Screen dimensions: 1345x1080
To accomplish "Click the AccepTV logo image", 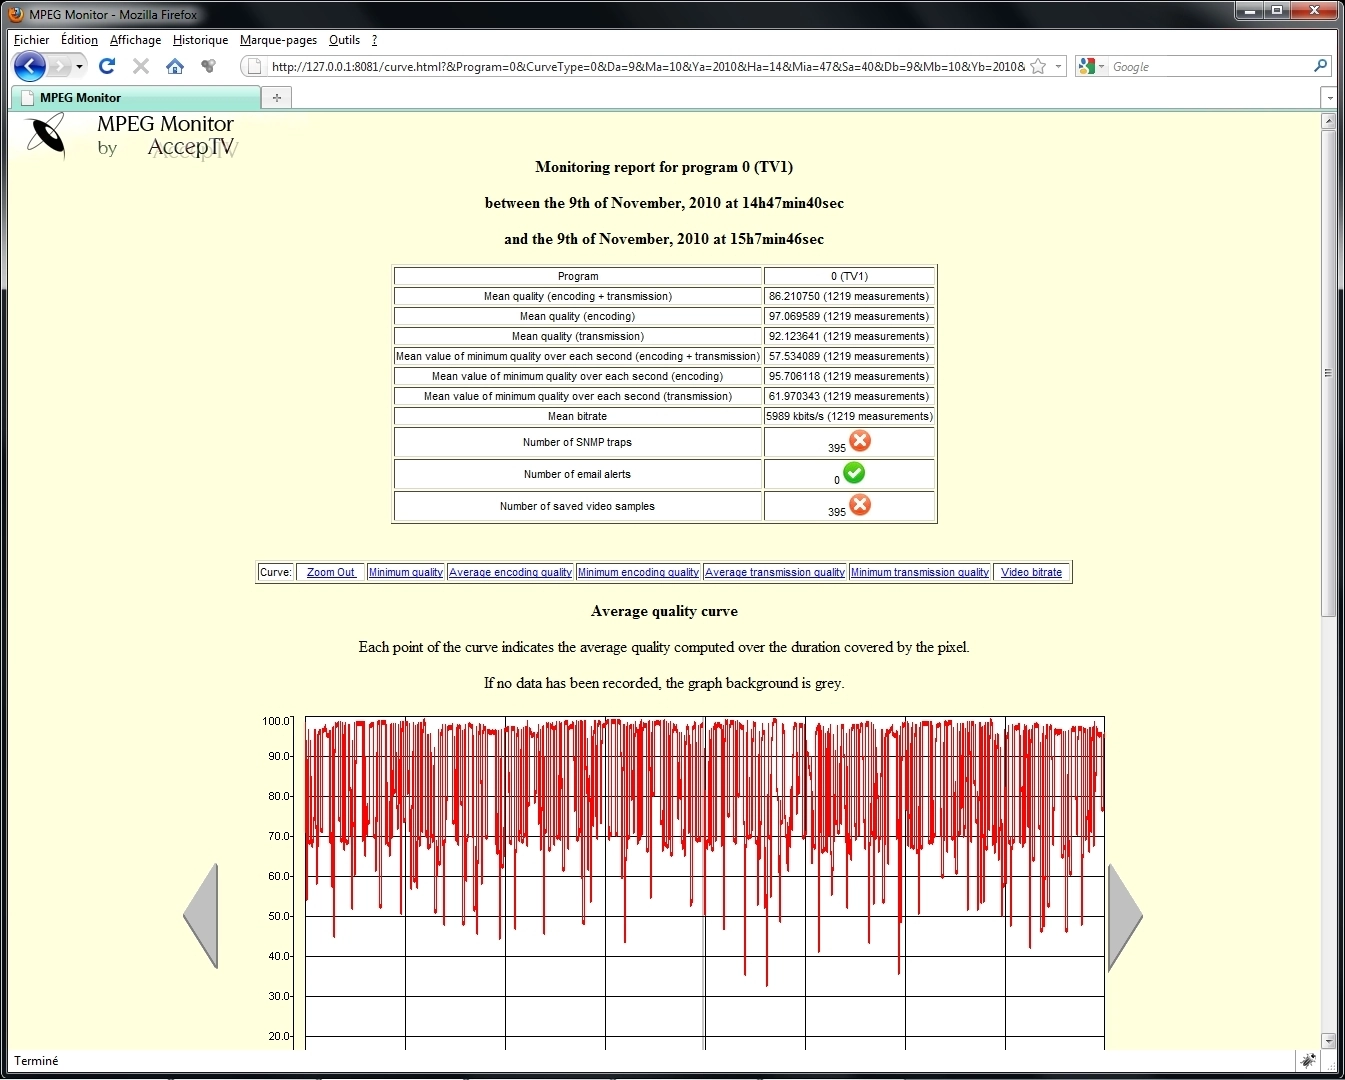I will (130, 137).
